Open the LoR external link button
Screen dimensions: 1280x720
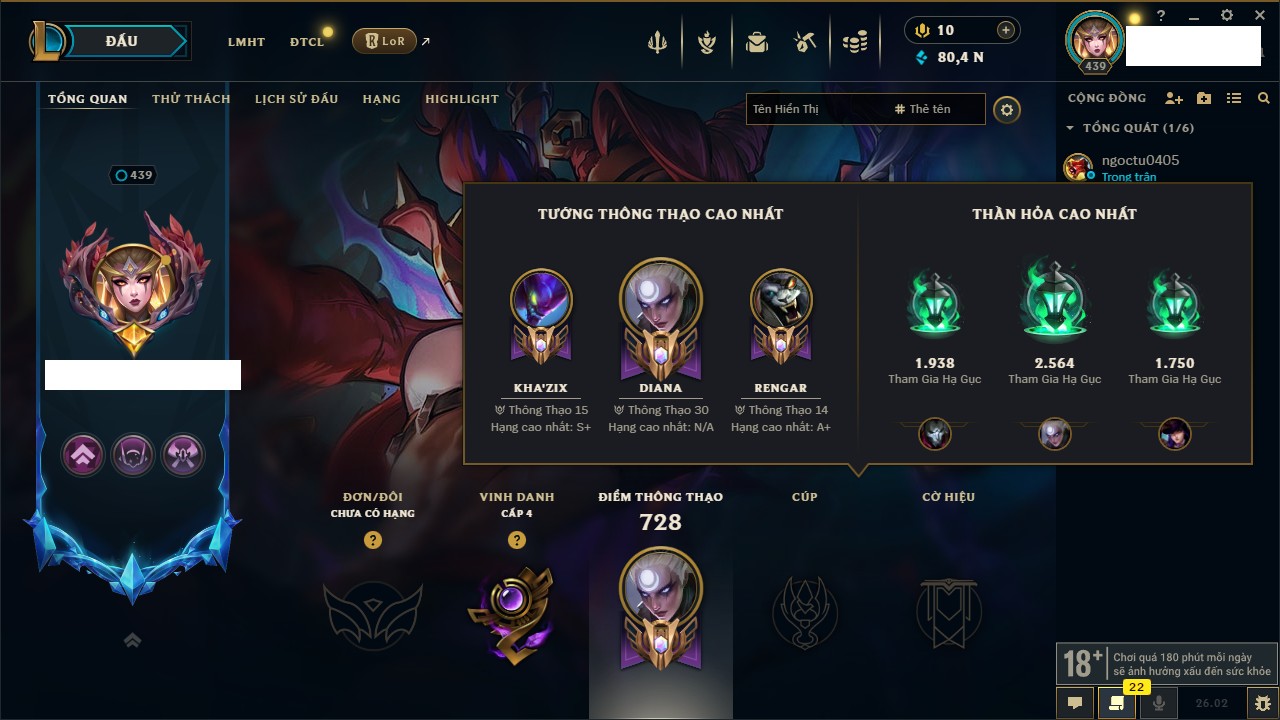385,41
